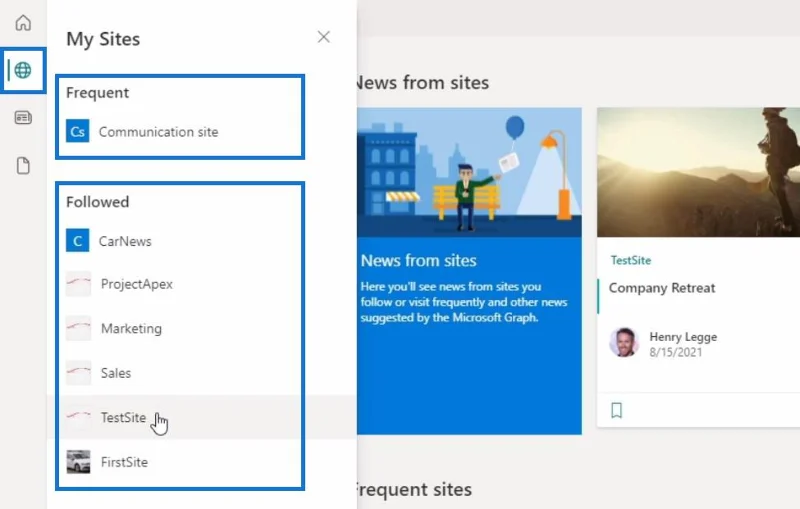This screenshot has width=800, height=509.
Task: Open the FirstSite followed site
Action: [124, 462]
